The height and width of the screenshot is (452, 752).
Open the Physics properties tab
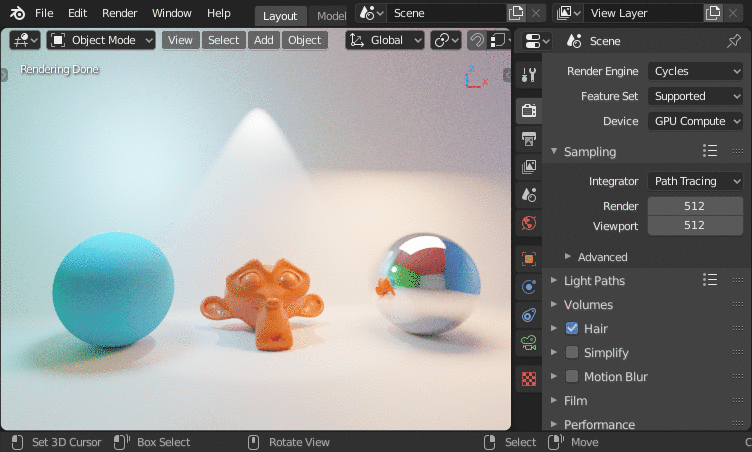pyautogui.click(x=529, y=287)
